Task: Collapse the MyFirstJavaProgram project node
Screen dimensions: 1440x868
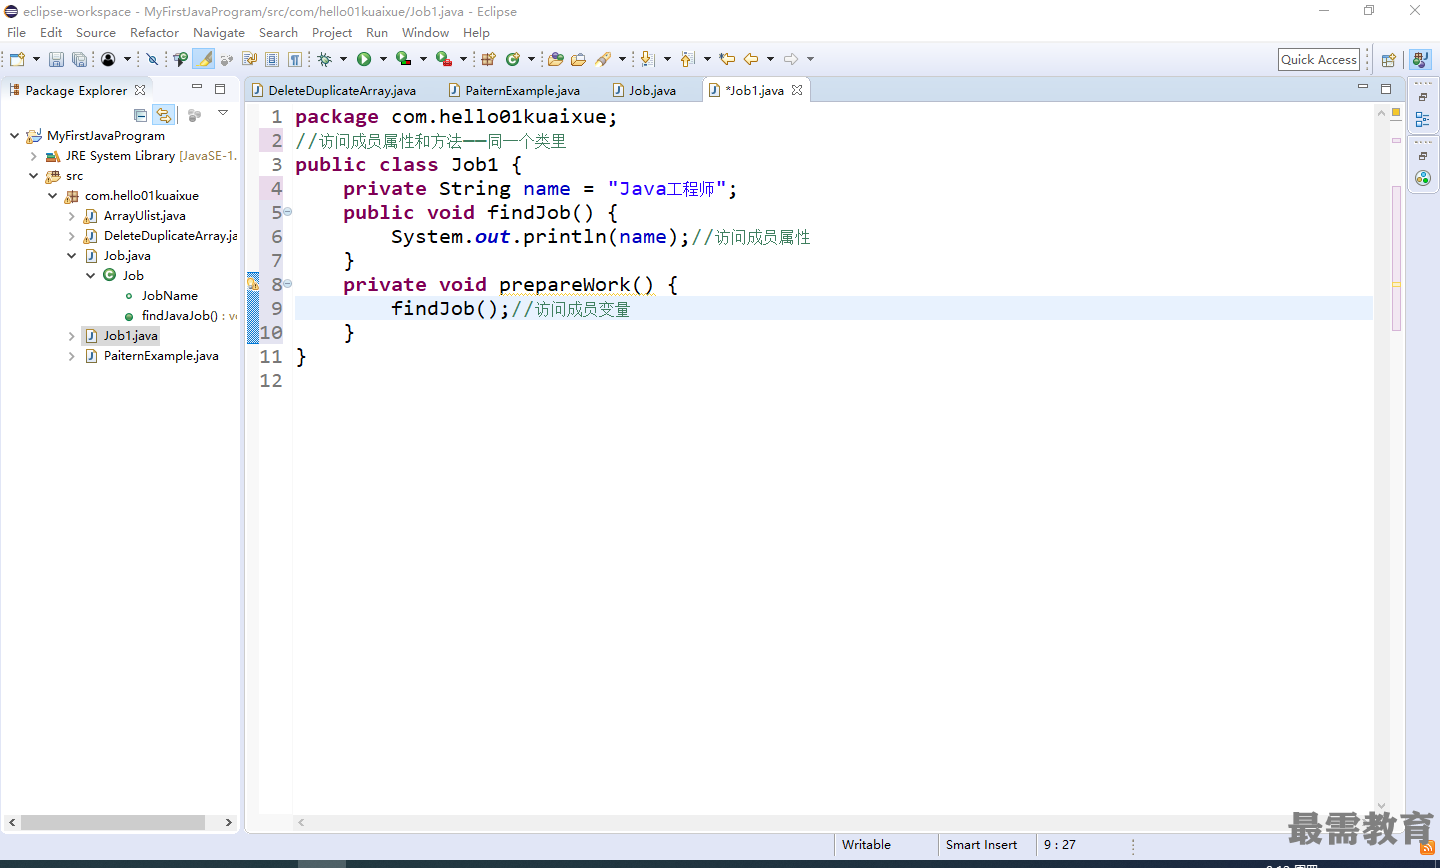Action: click(14, 135)
